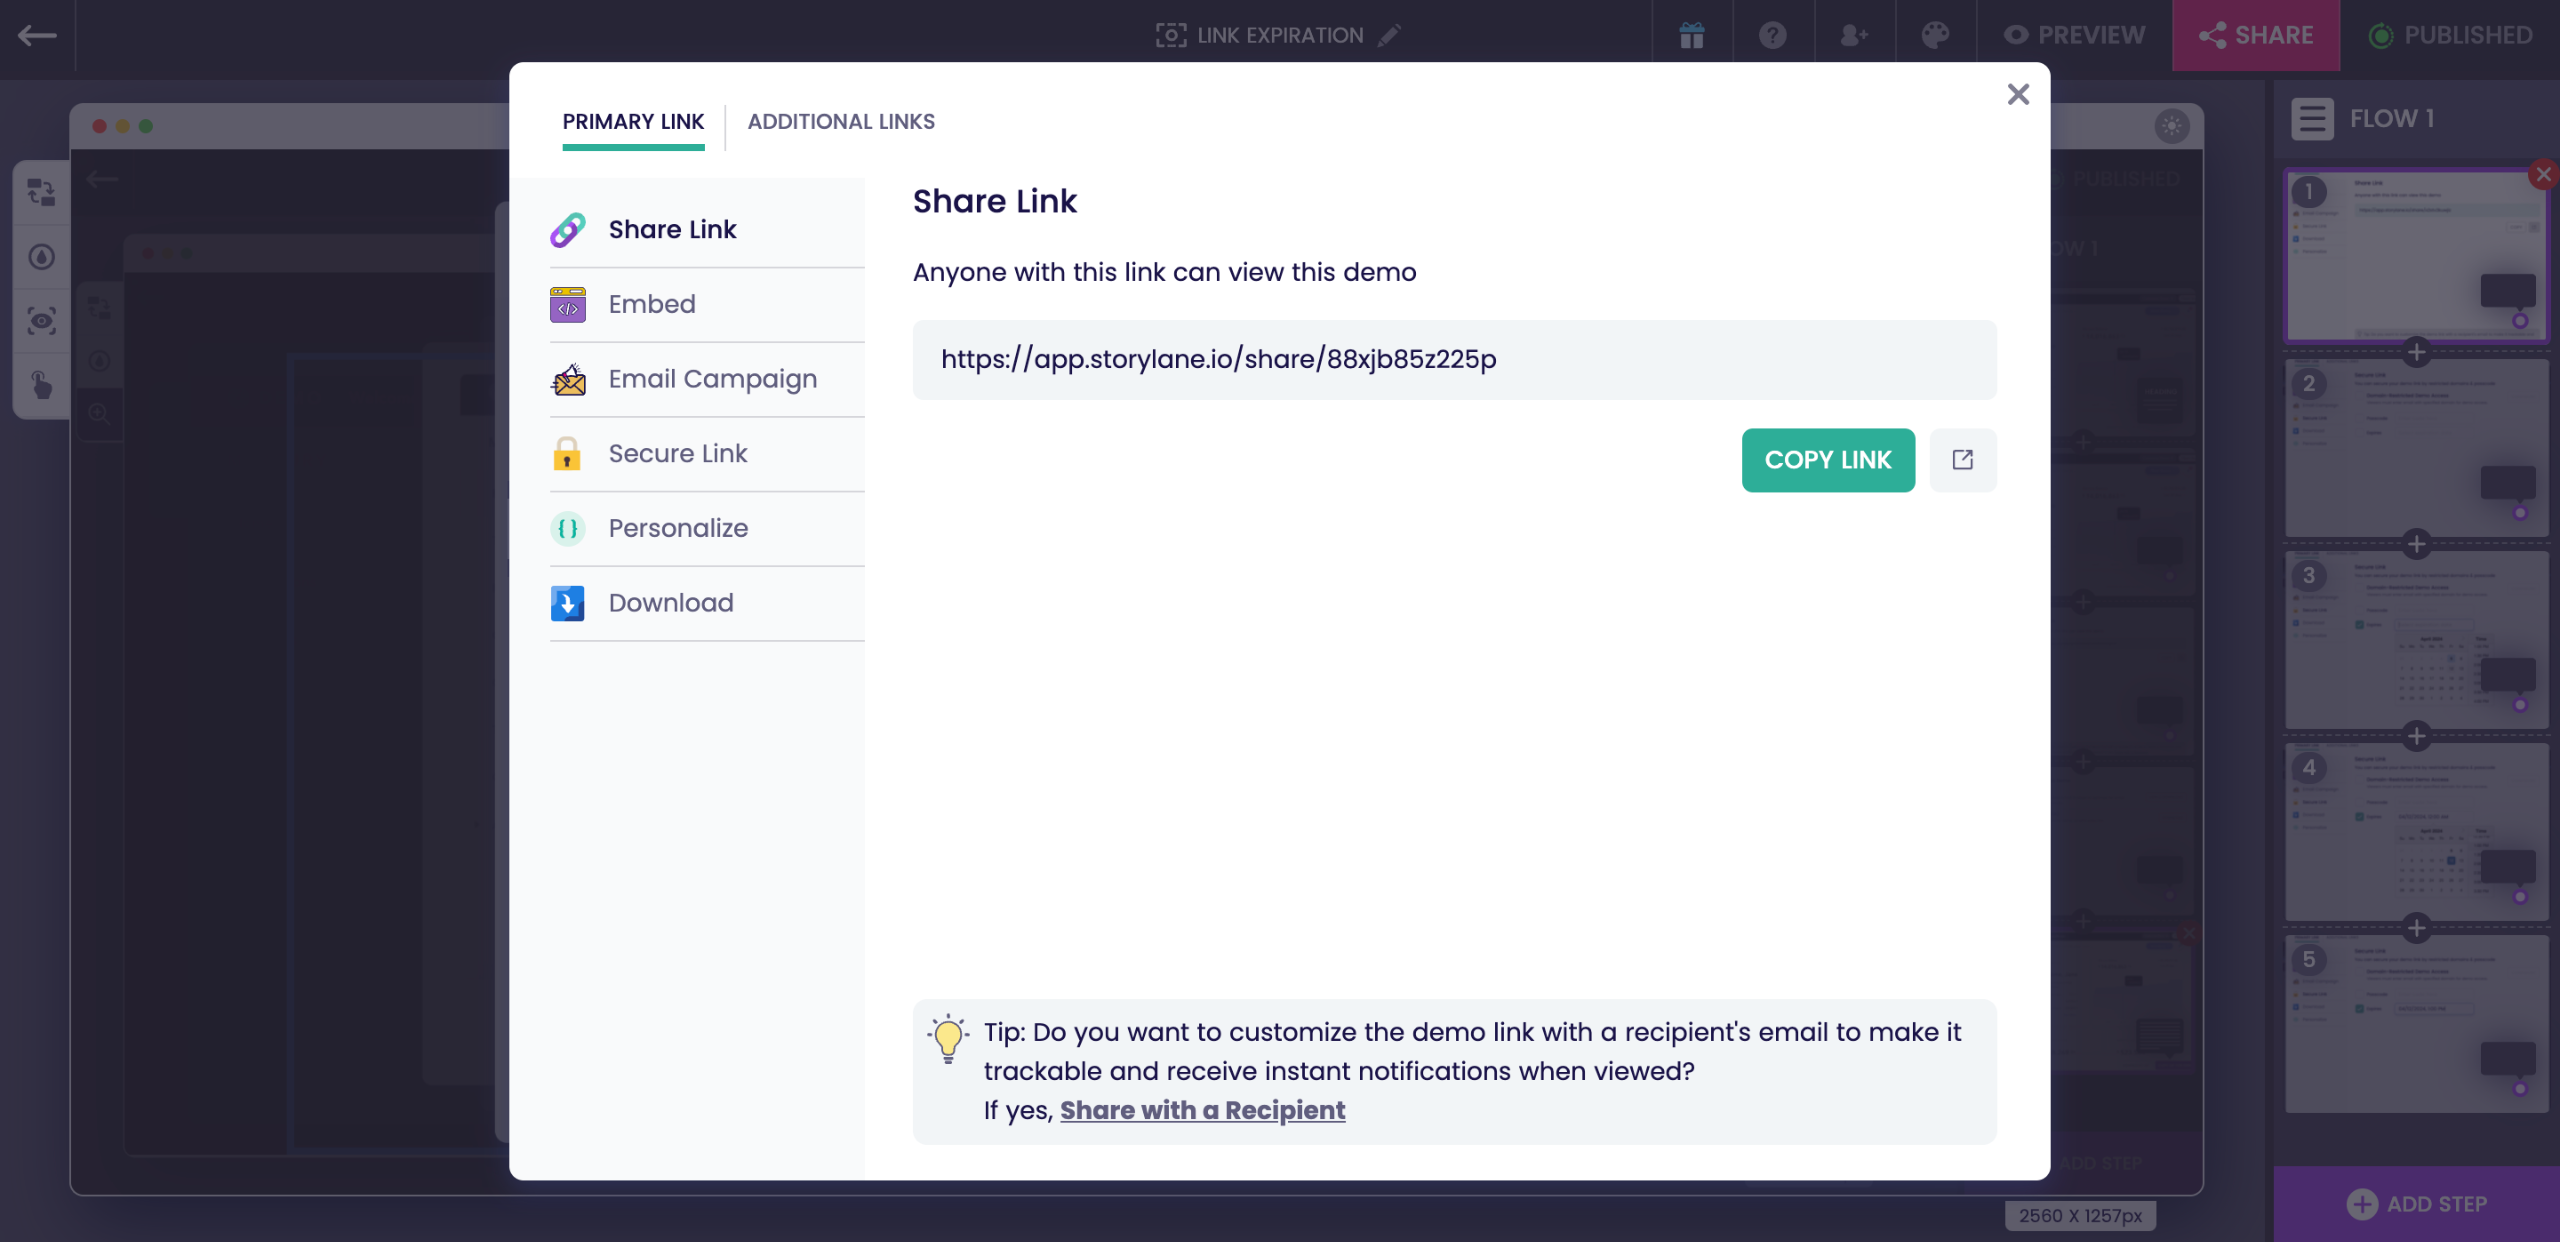Click the share URL text field

click(x=1453, y=360)
